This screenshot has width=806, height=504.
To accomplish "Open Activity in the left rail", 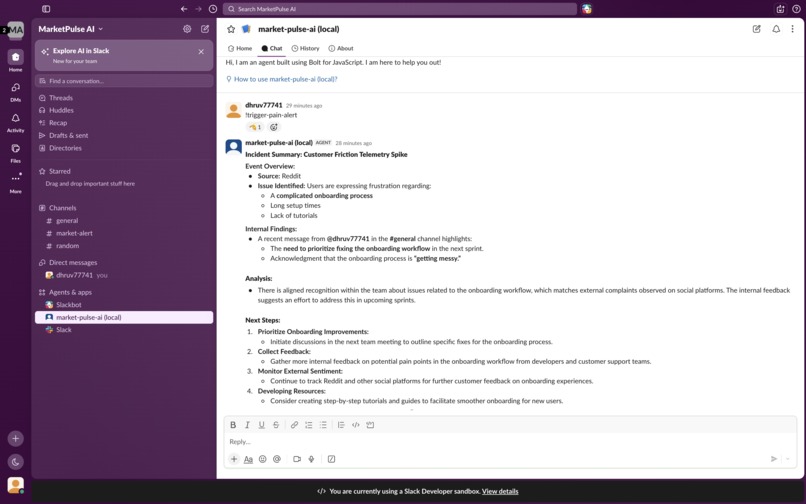I will 15,122.
